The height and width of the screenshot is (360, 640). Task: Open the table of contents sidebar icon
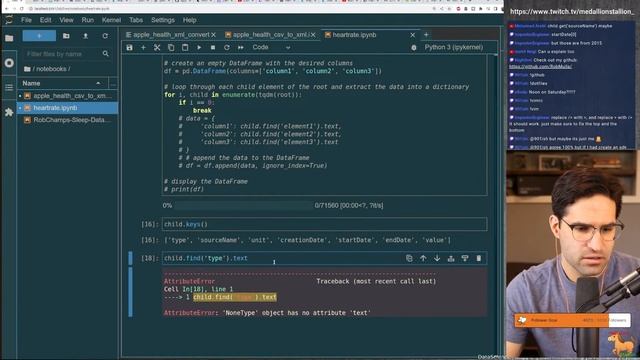tap(9, 87)
